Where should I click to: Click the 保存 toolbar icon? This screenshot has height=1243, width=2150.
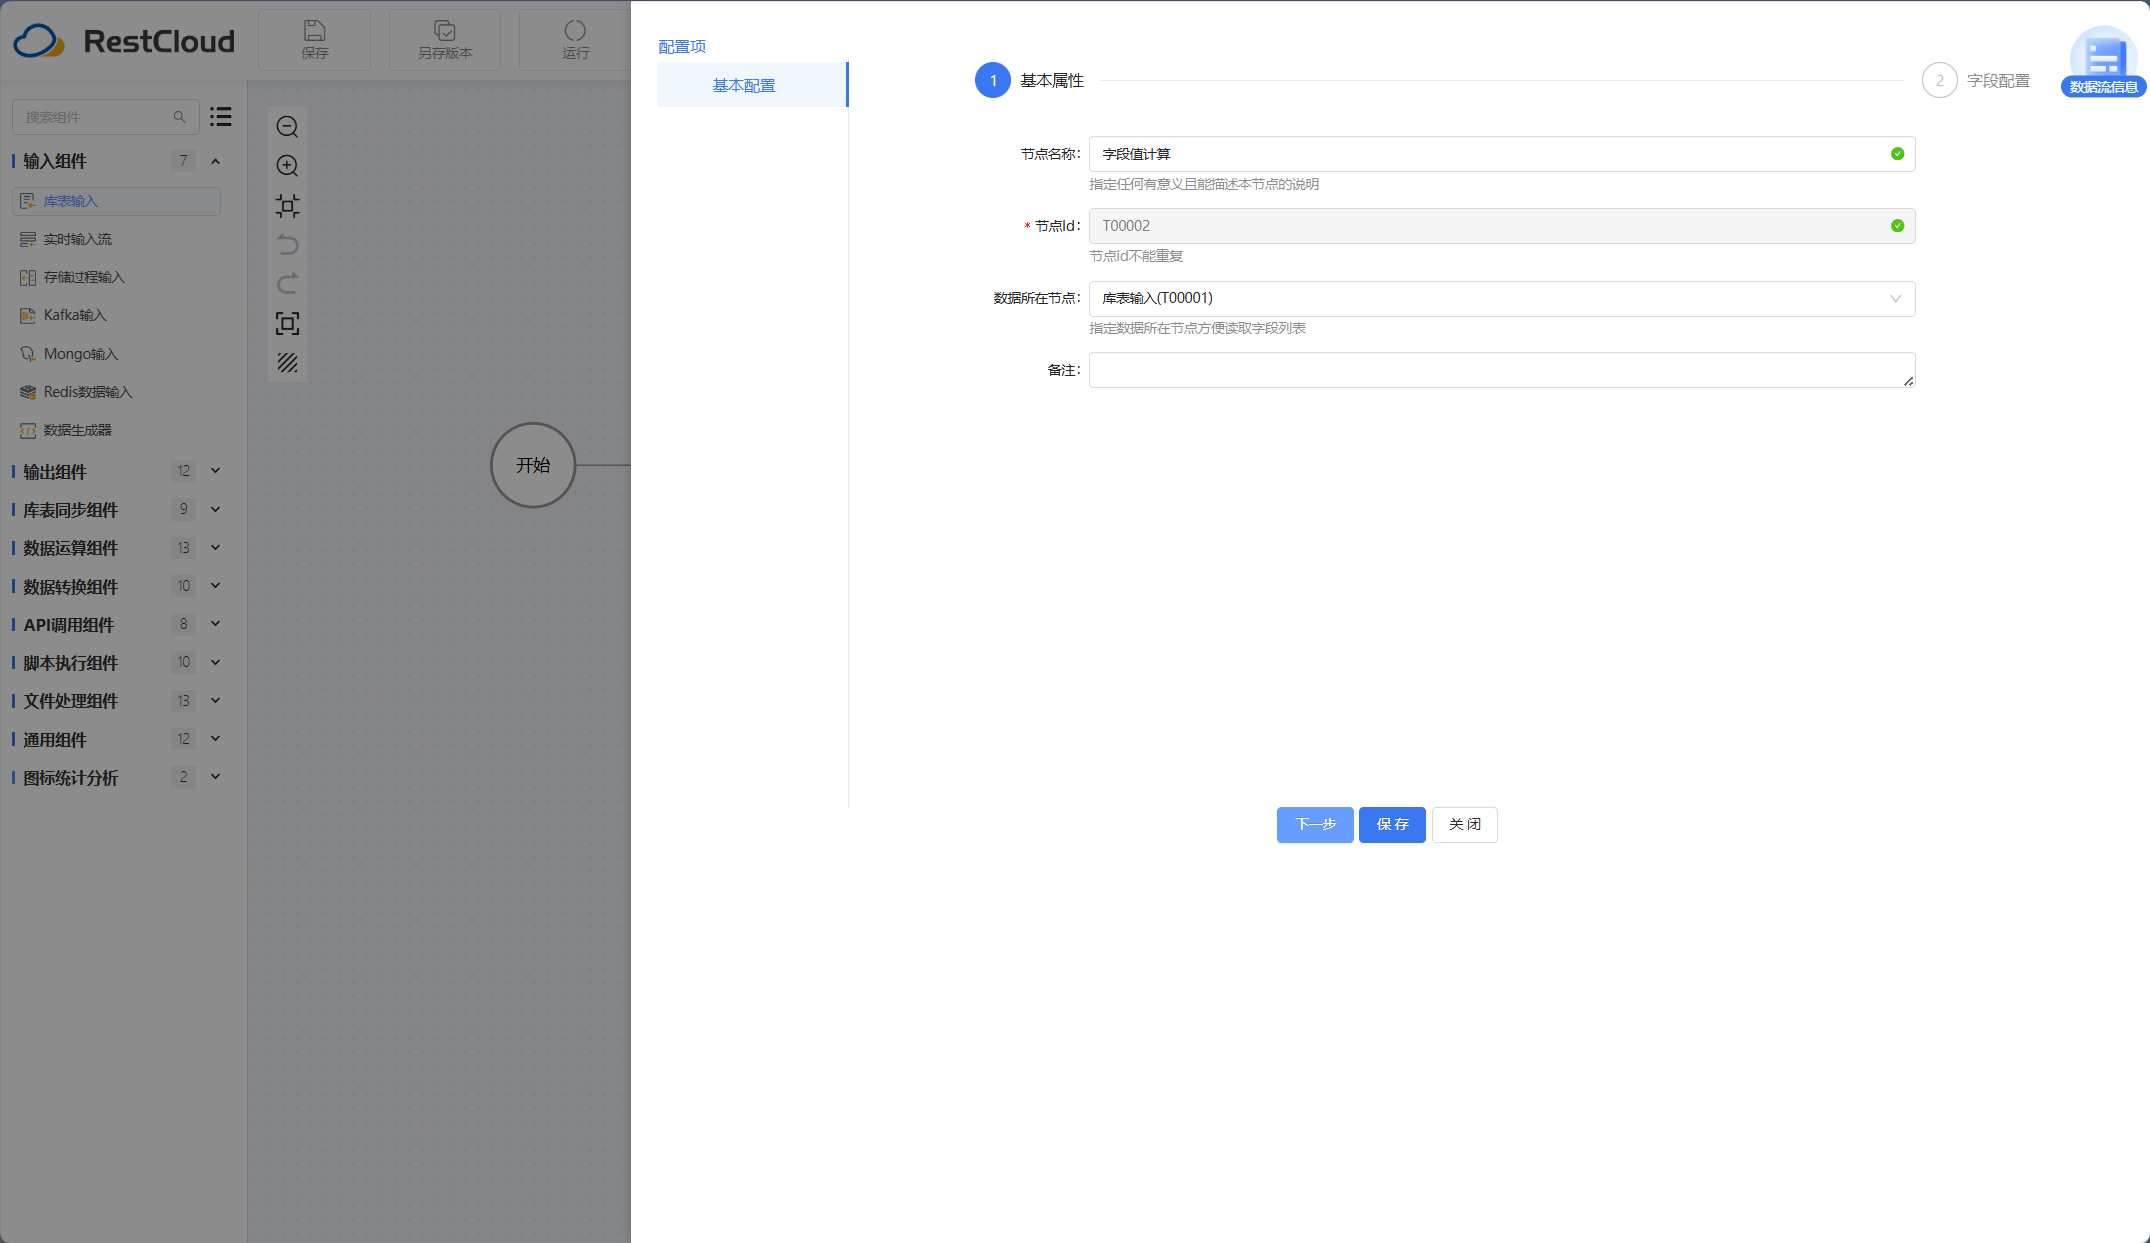tap(314, 40)
